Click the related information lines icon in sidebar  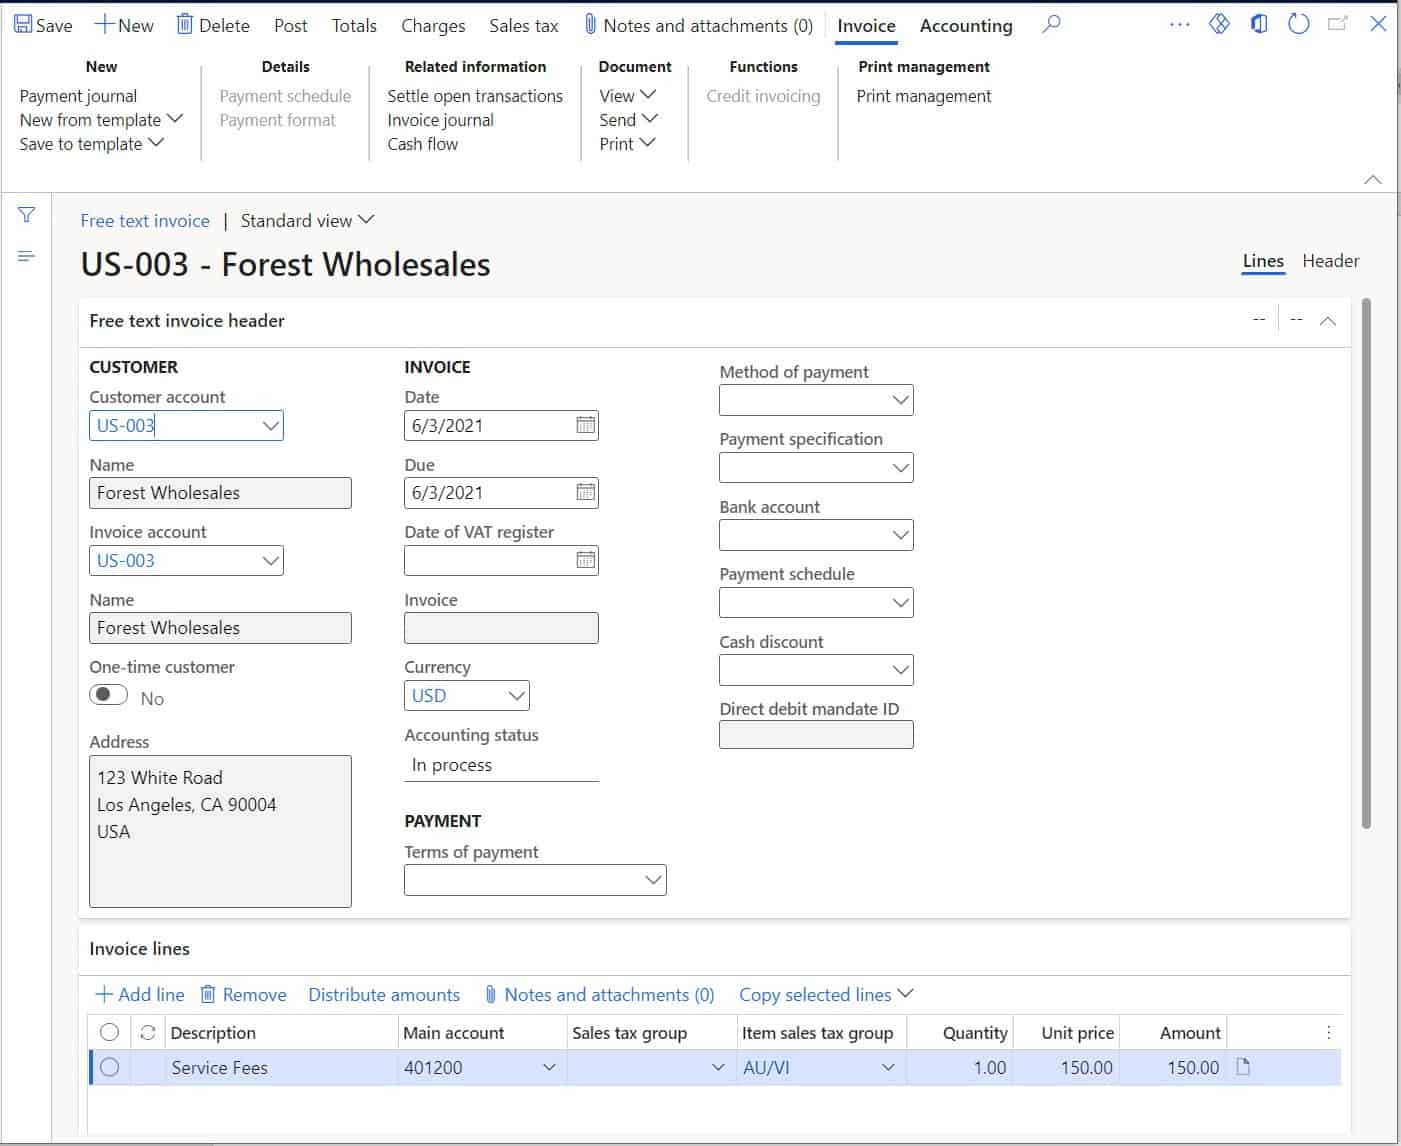tap(27, 256)
